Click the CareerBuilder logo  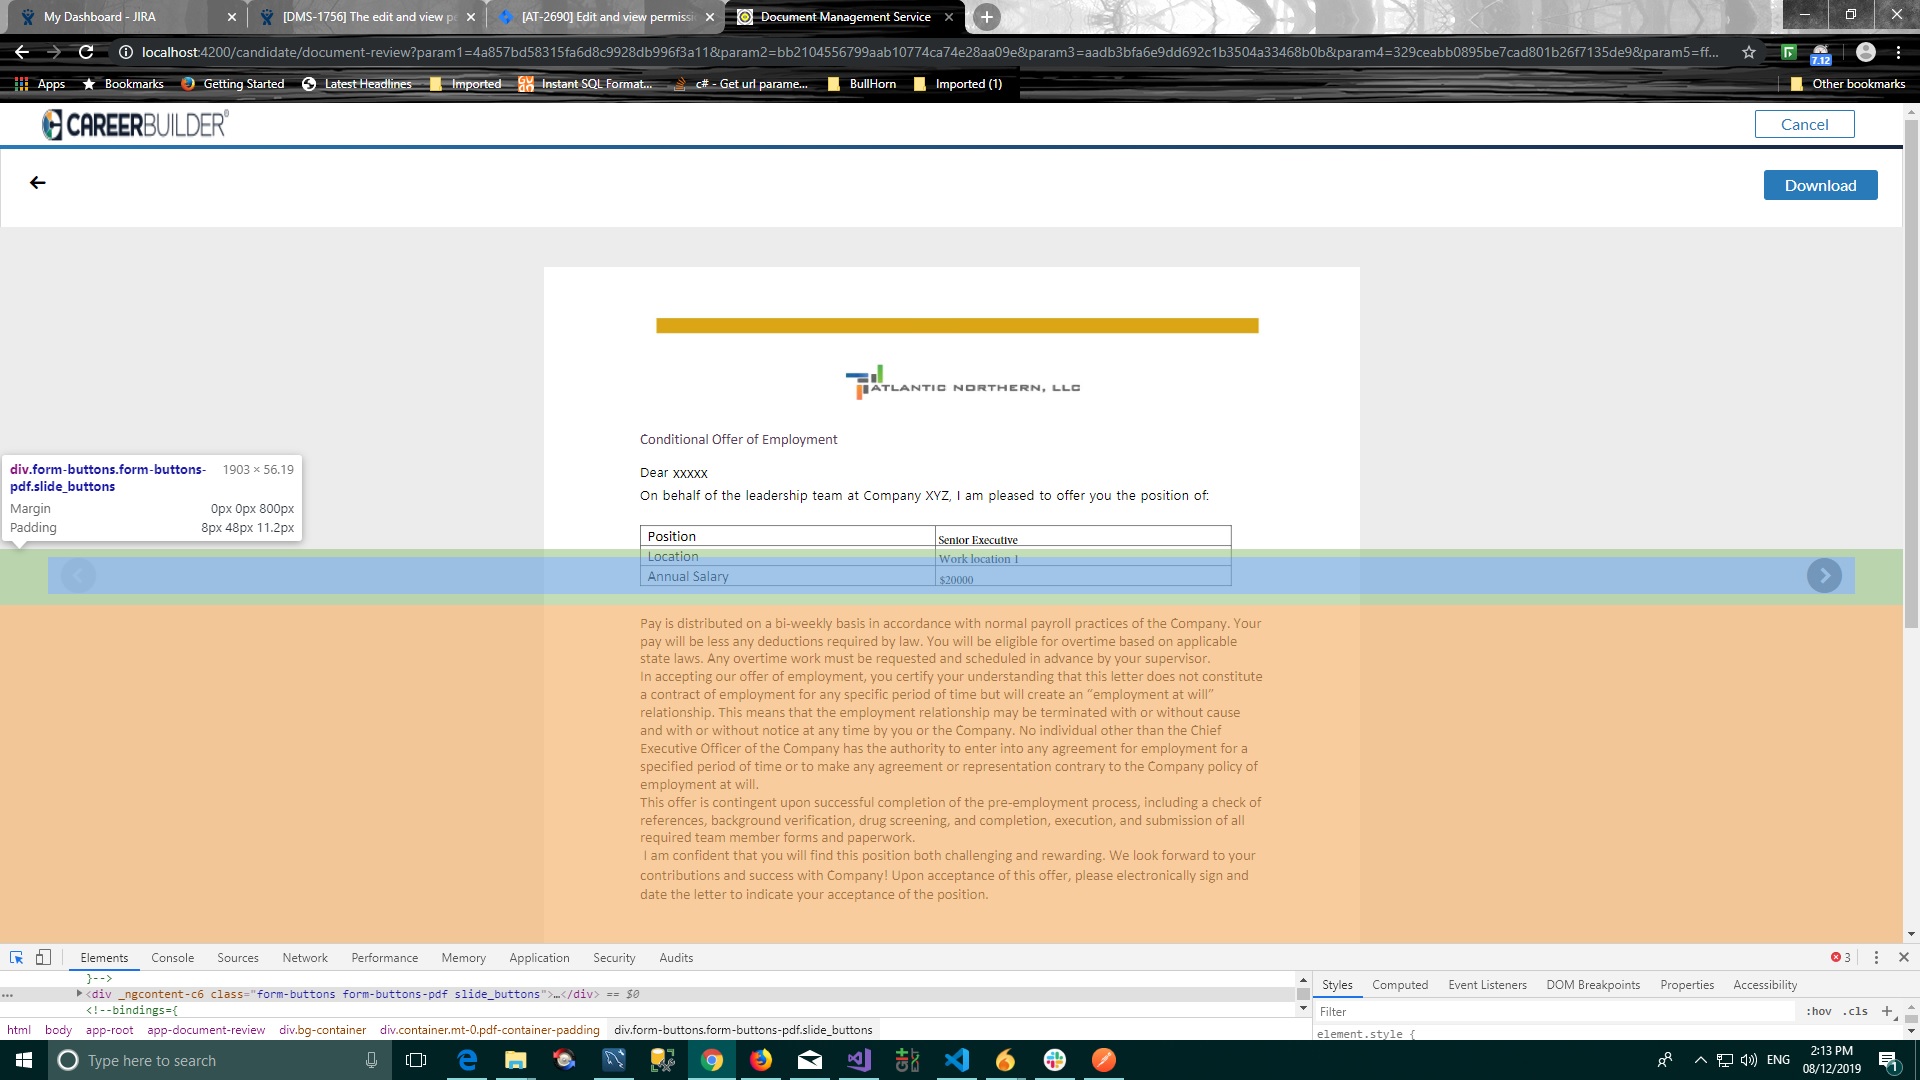pyautogui.click(x=135, y=124)
